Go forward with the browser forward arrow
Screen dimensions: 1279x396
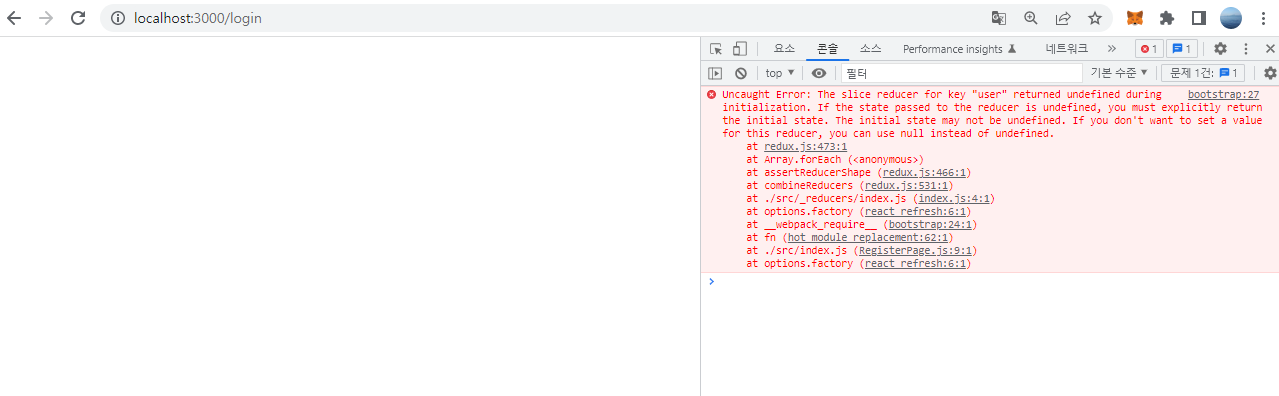pyautogui.click(x=45, y=18)
